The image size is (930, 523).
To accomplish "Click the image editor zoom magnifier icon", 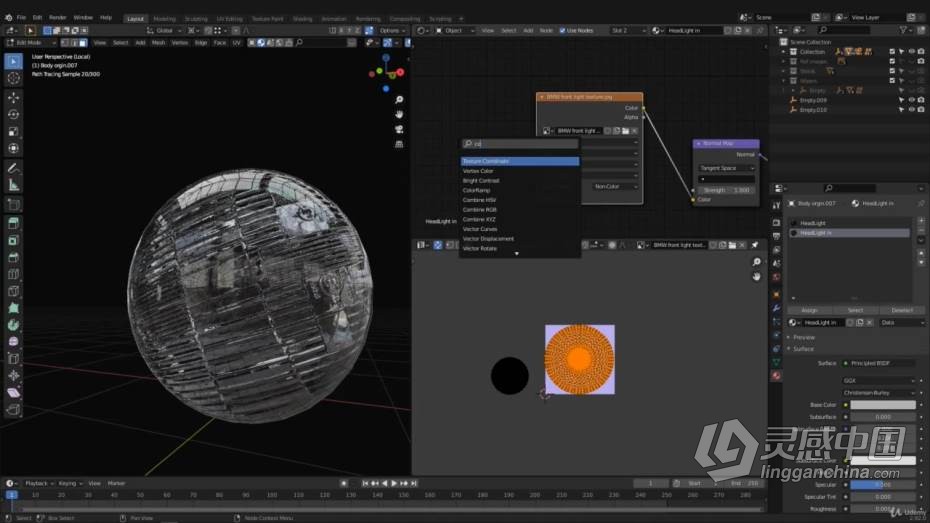I will [x=756, y=262].
